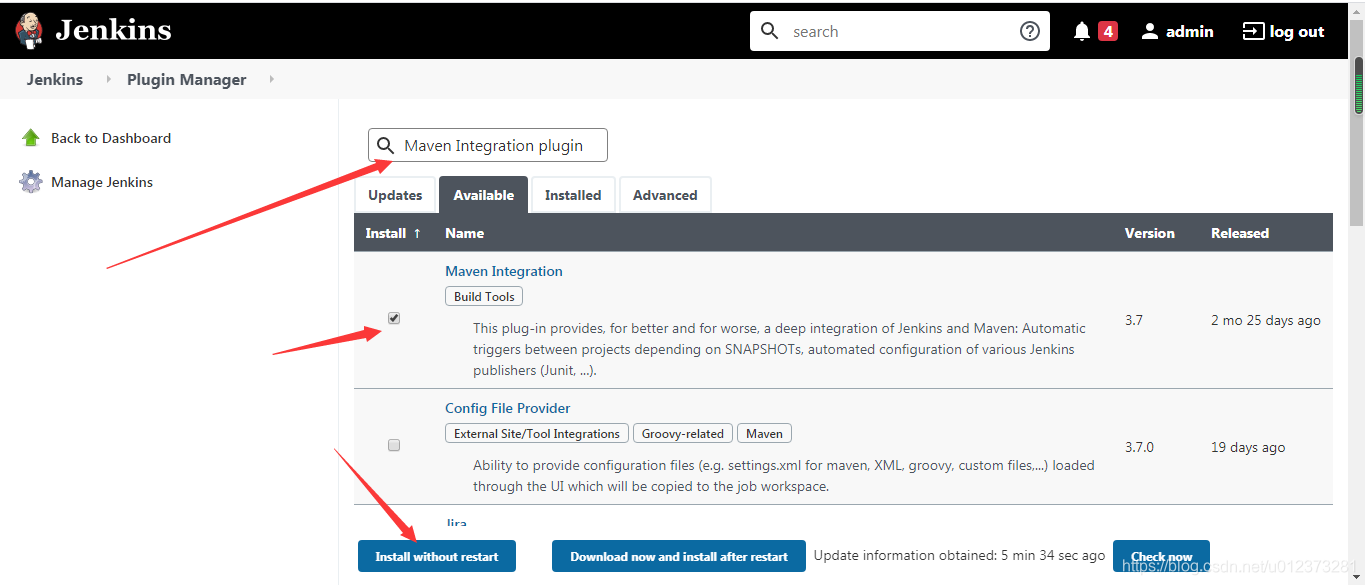Click the Released column header
This screenshot has height=585, width=1365.
1240,233
